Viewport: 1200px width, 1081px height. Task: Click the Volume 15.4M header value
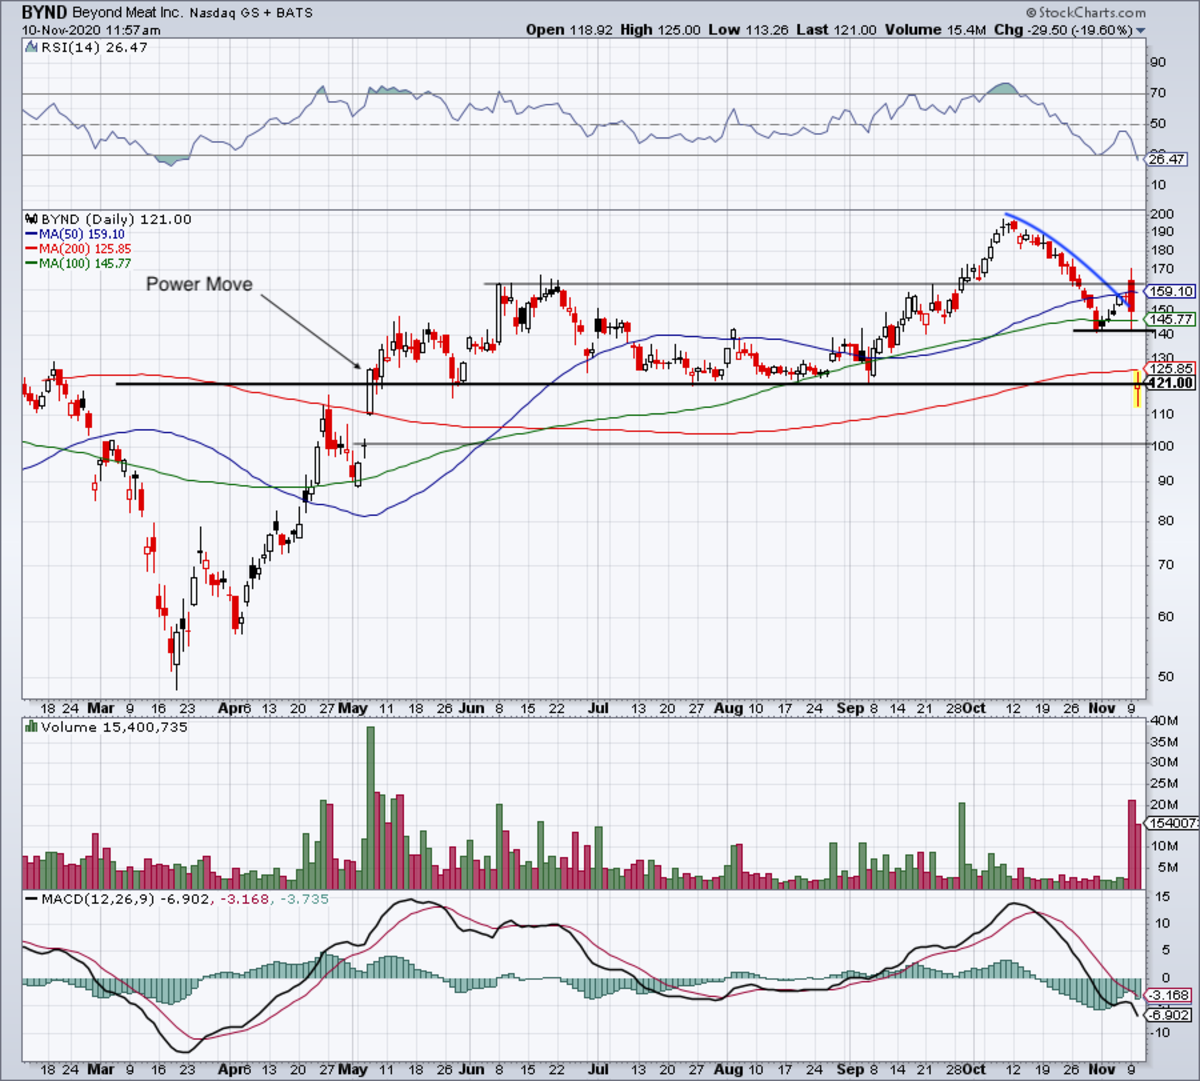point(936,30)
